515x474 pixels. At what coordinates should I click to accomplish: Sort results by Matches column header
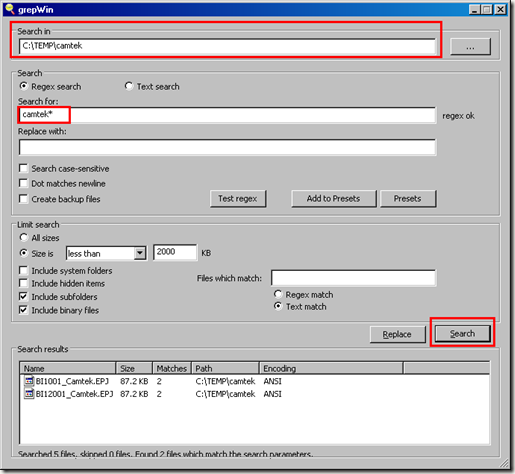[x=172, y=368]
